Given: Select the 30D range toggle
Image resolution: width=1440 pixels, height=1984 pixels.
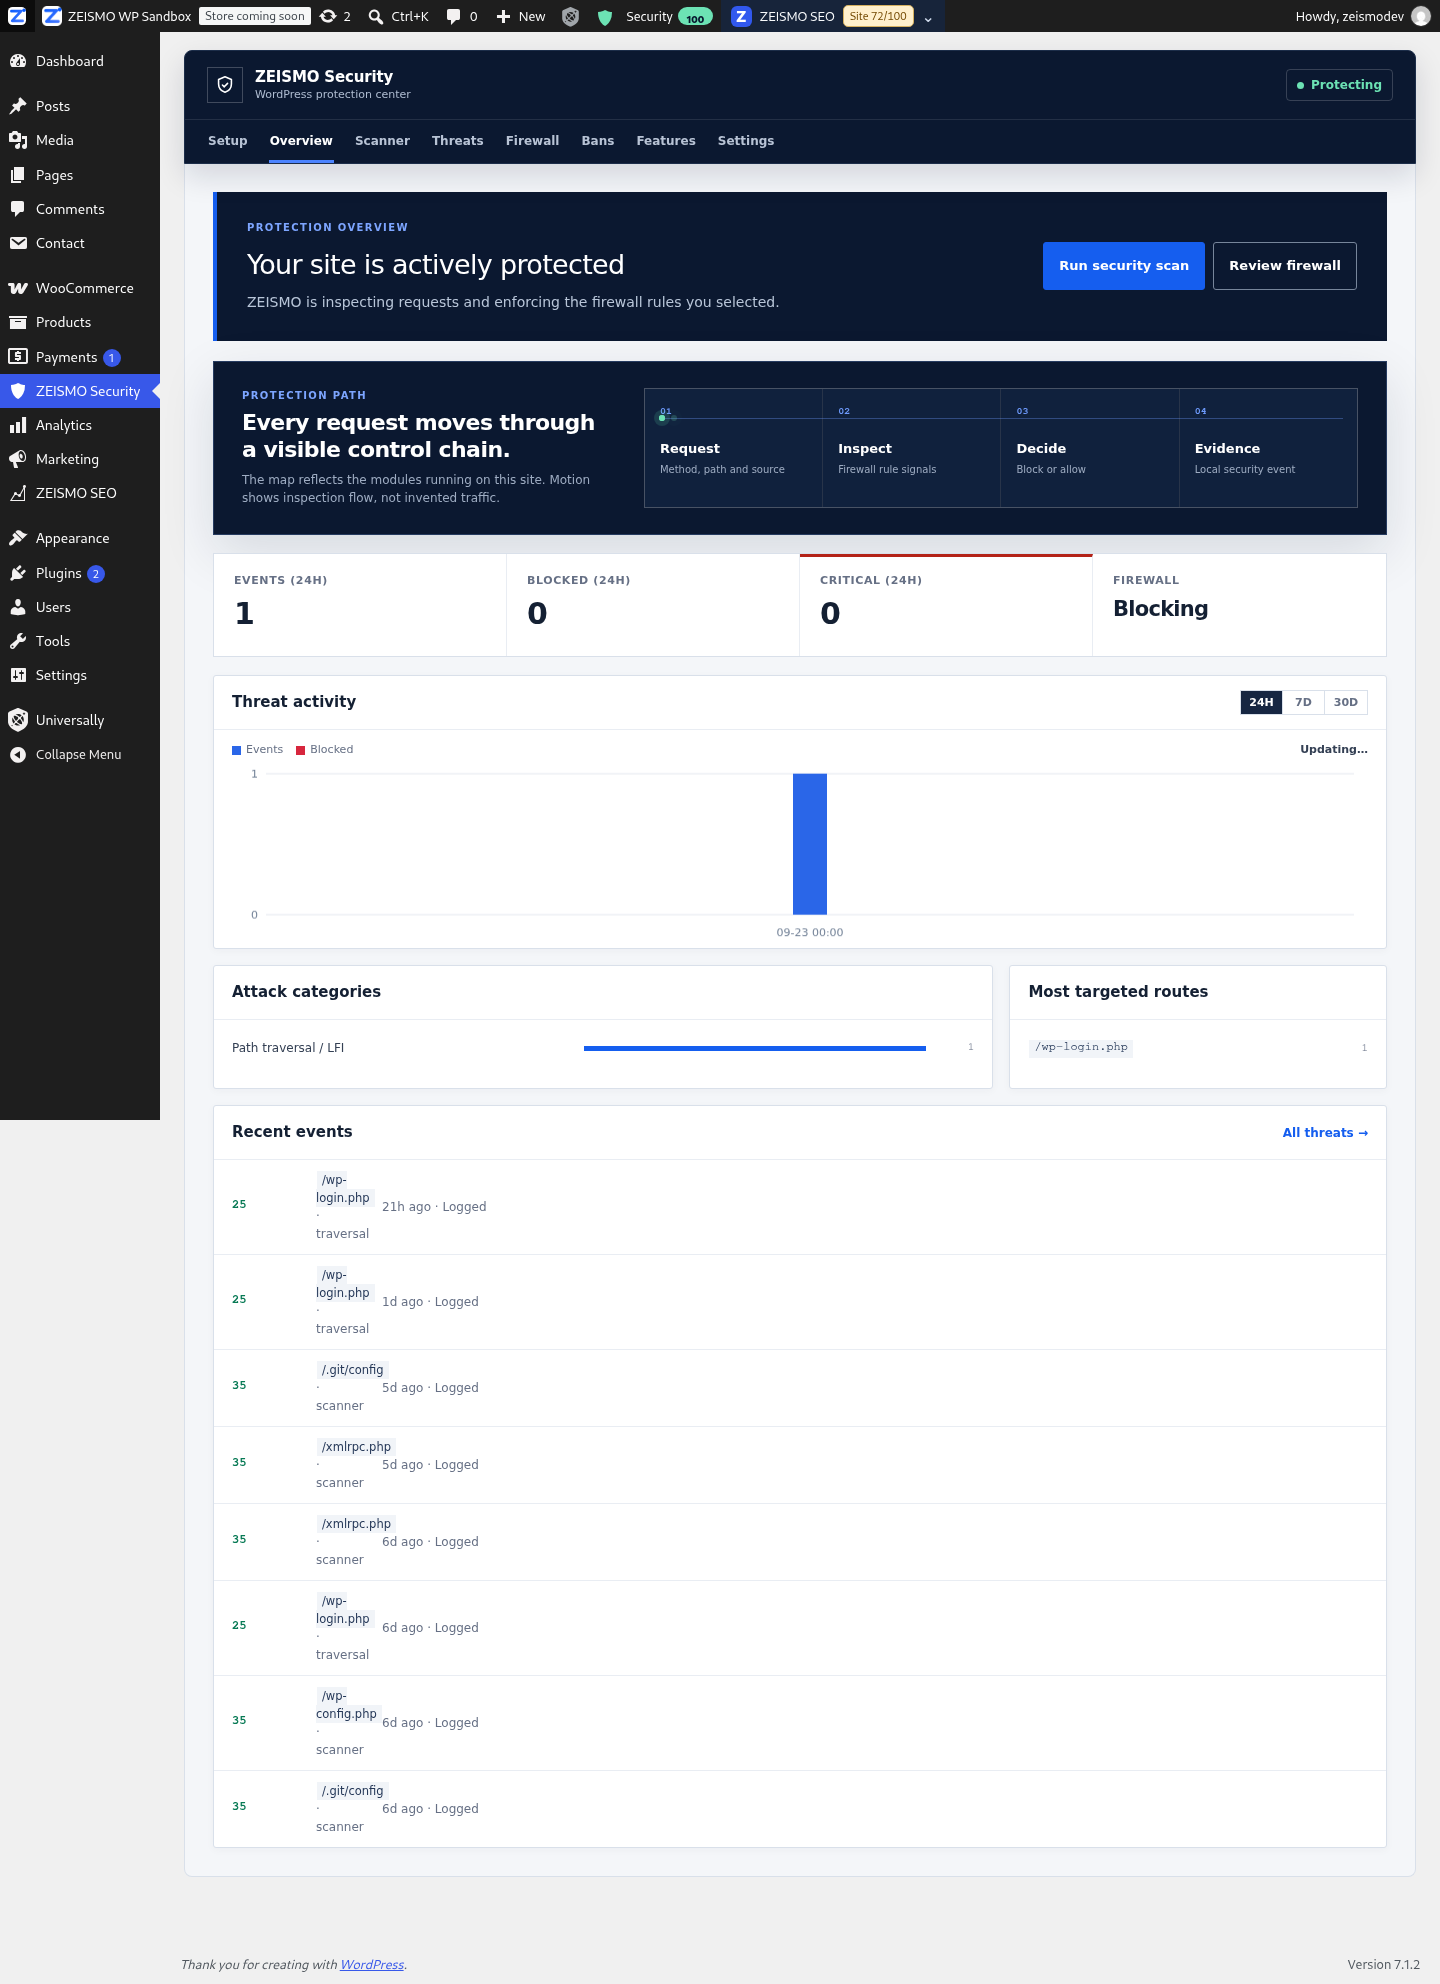Looking at the screenshot, I should 1346,702.
